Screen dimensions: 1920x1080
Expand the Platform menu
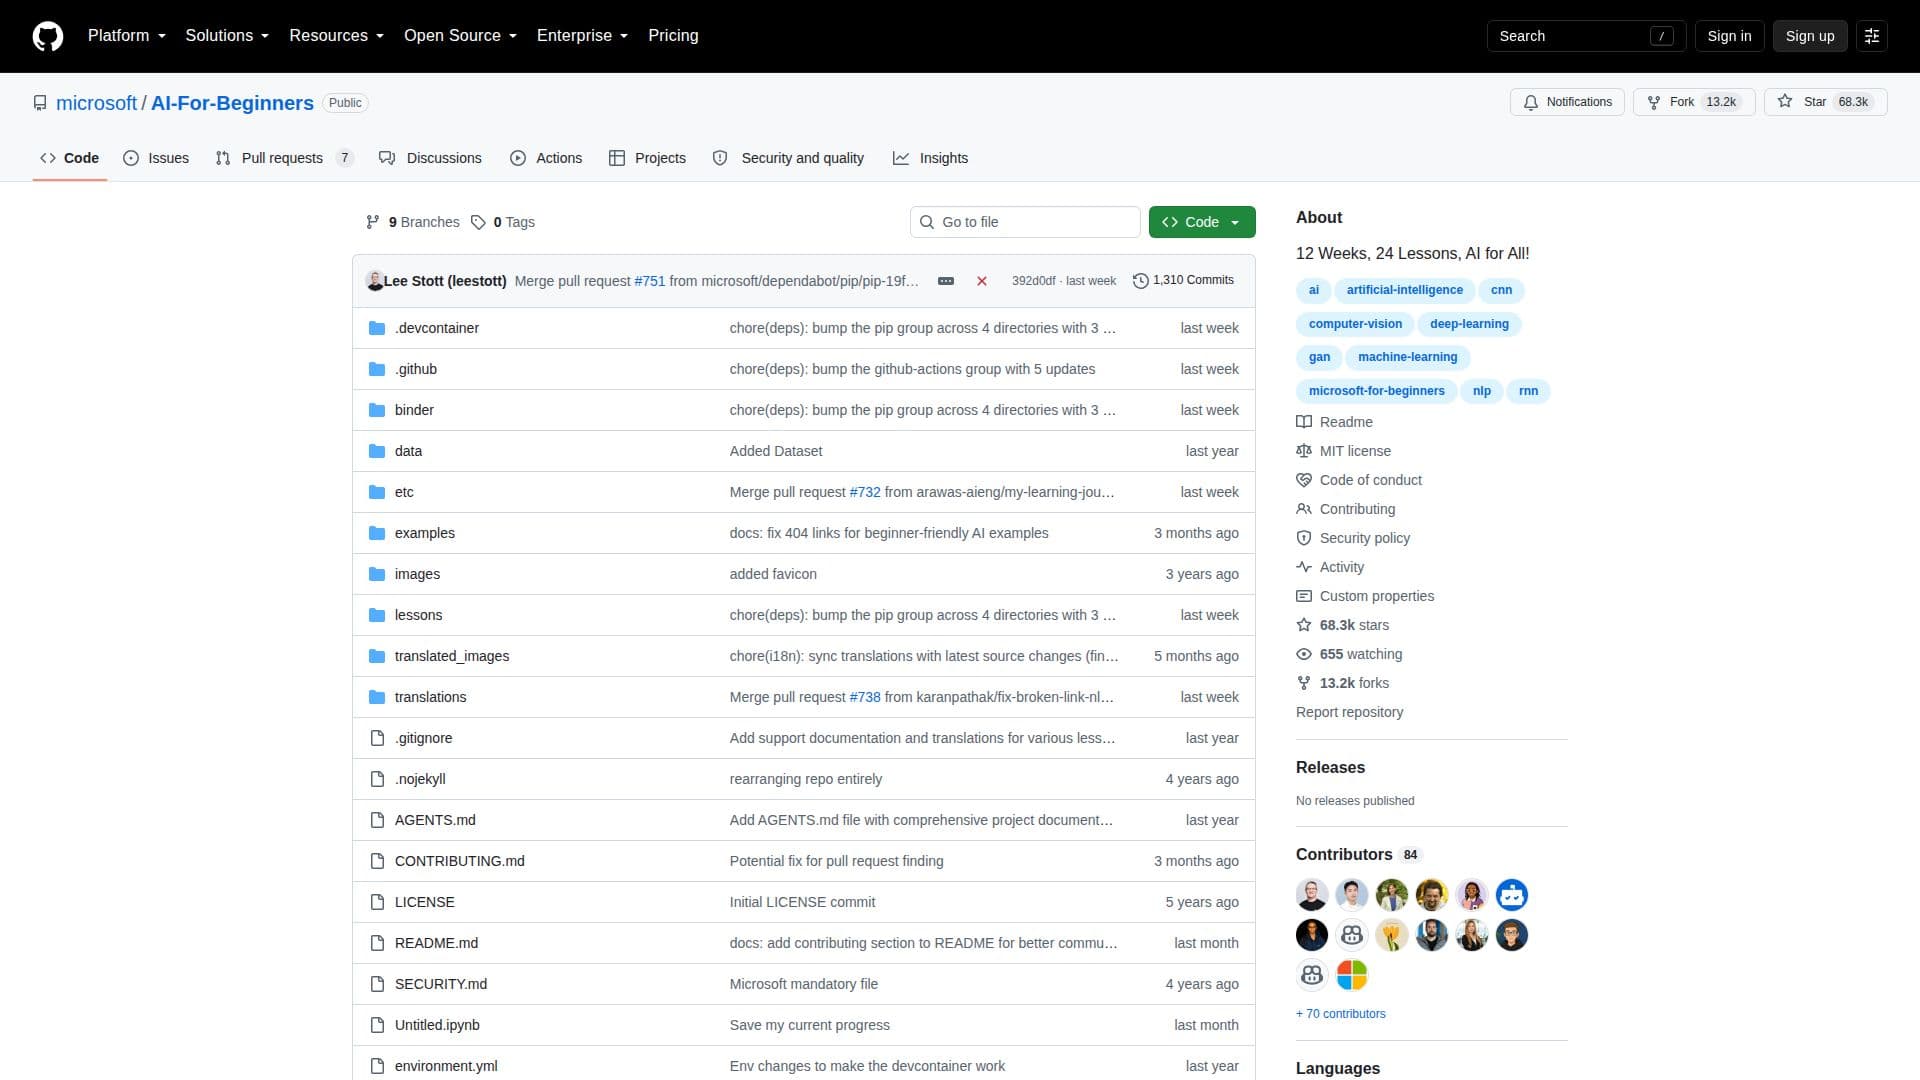coord(126,36)
